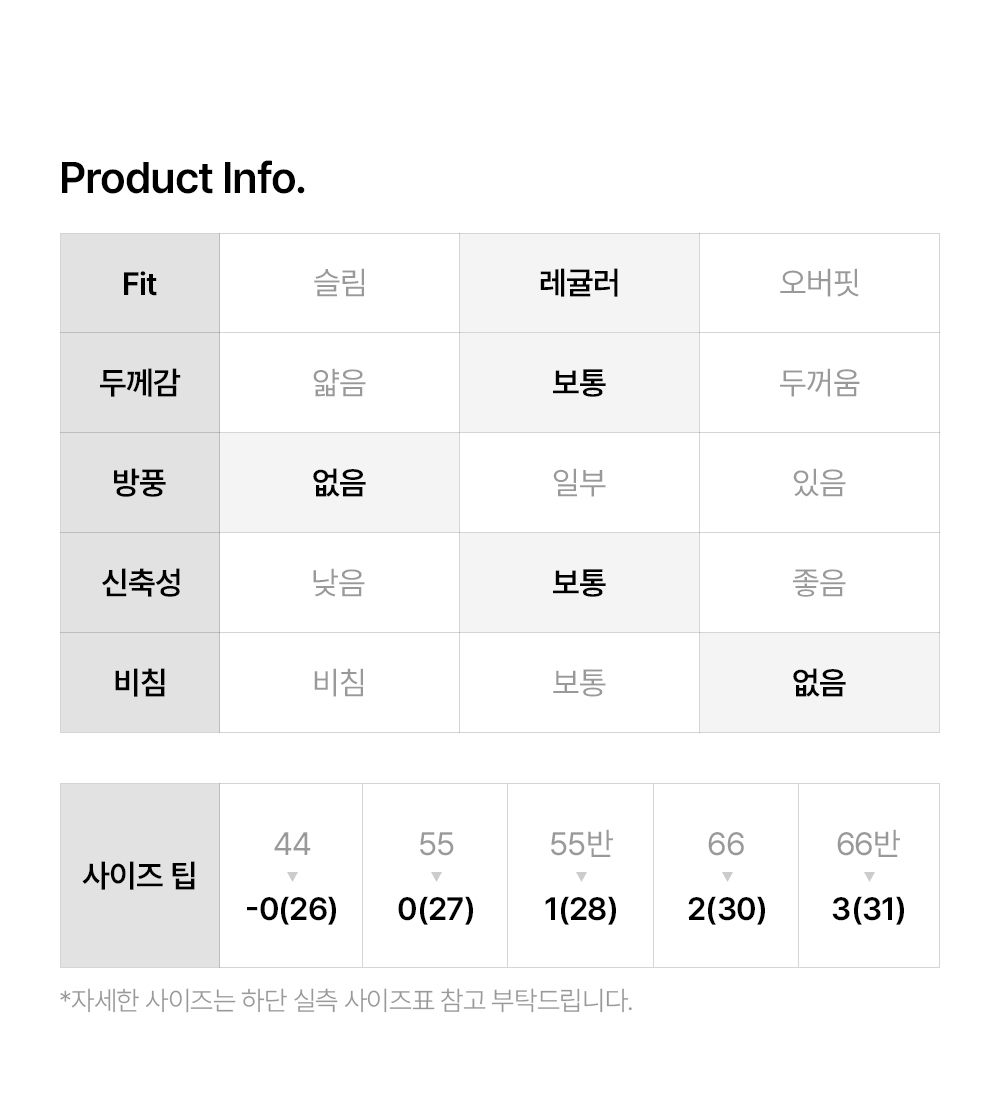
Task: Click the down arrow under size 66
Action: tap(726, 877)
